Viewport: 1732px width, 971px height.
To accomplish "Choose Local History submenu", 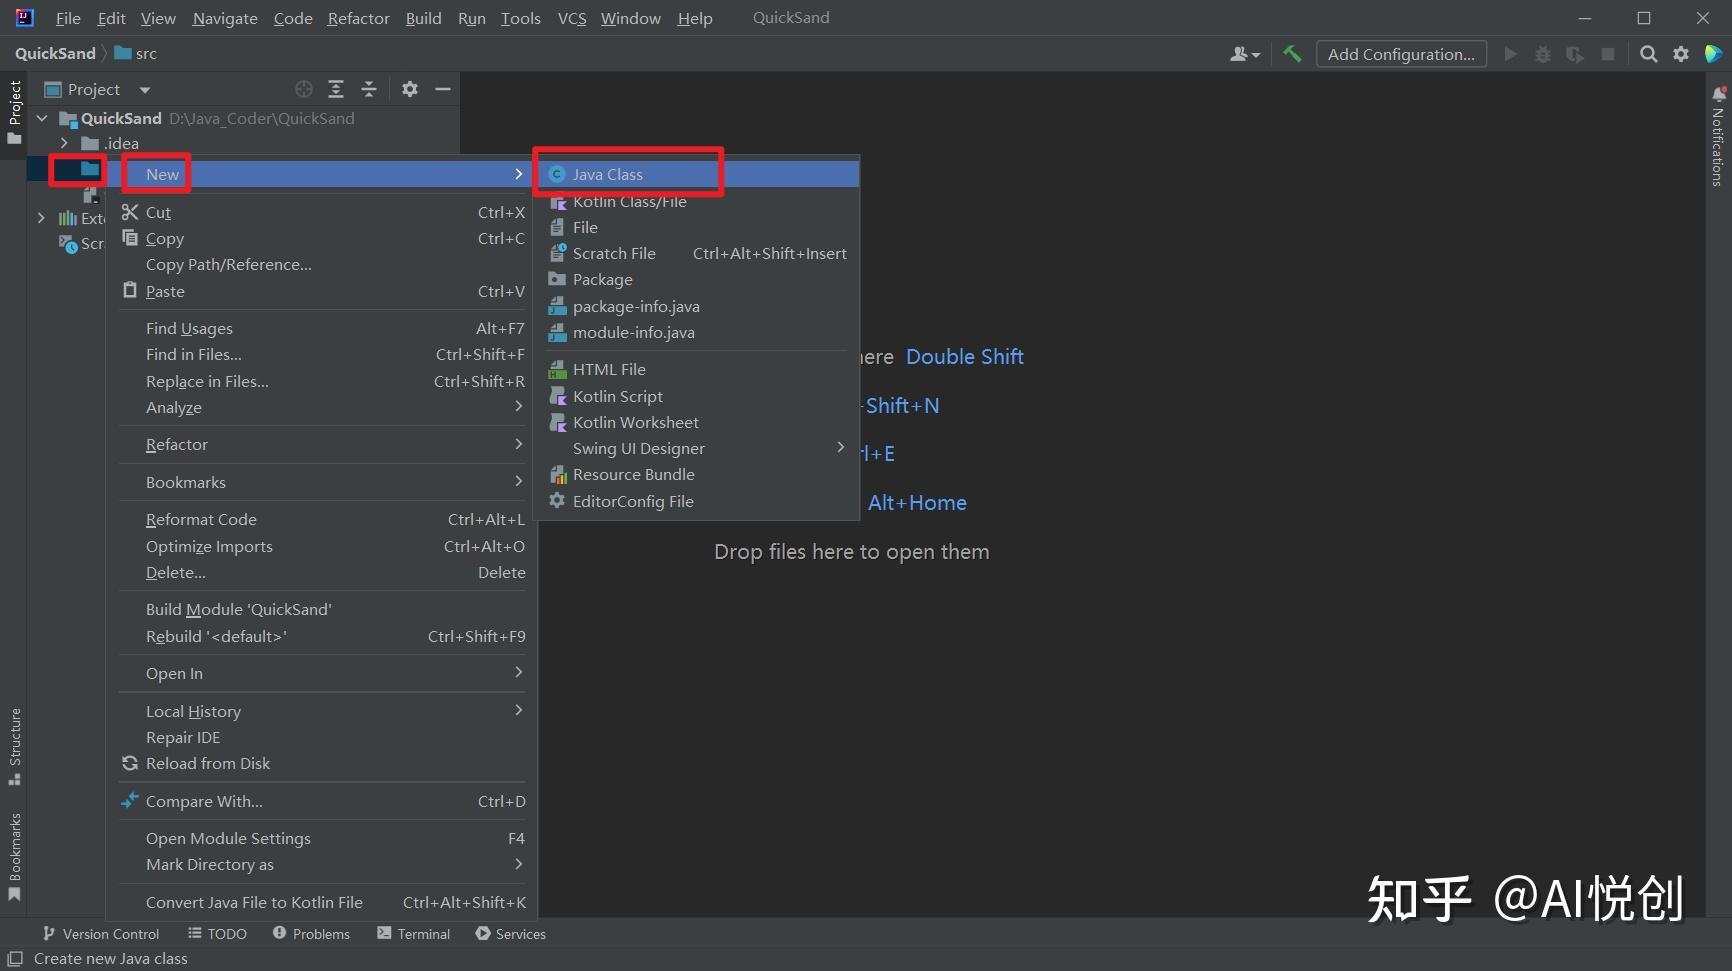I will tap(322, 711).
